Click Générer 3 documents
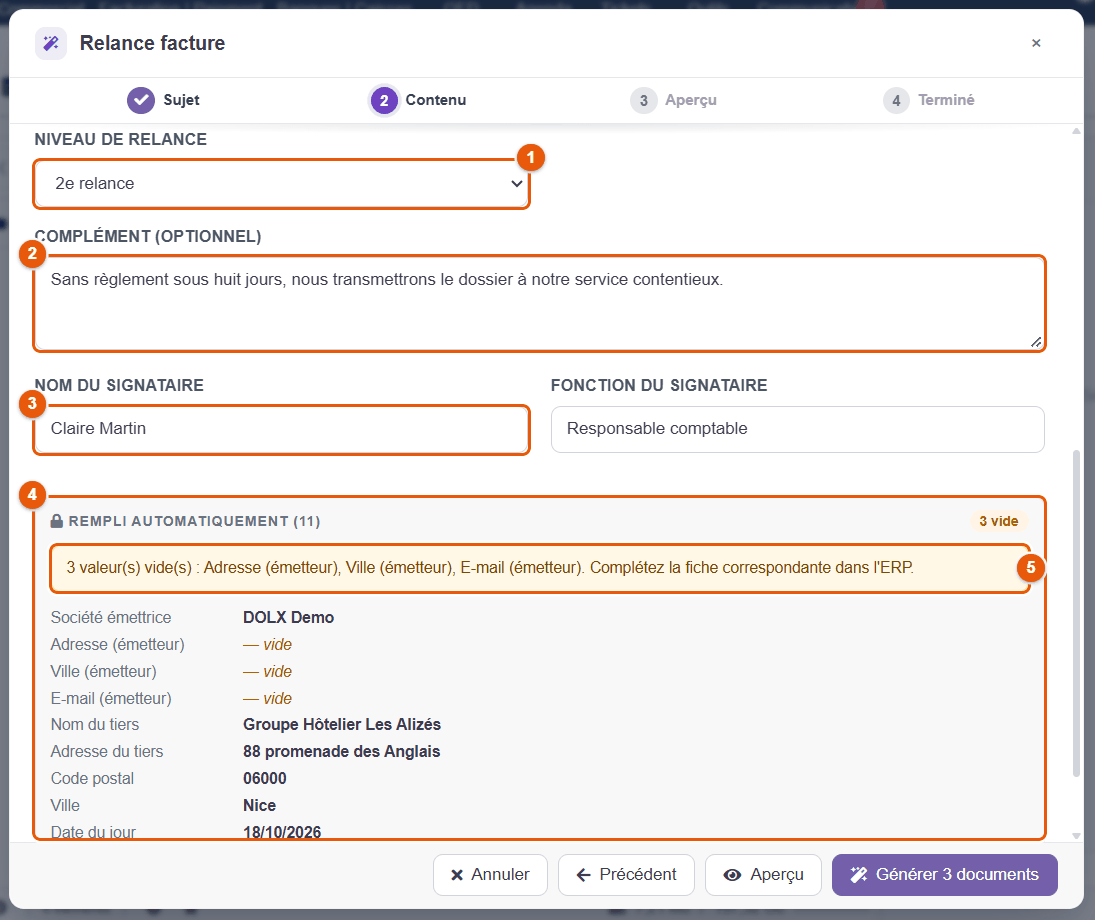The width and height of the screenshot is (1095, 920). pyautogui.click(x=945, y=875)
